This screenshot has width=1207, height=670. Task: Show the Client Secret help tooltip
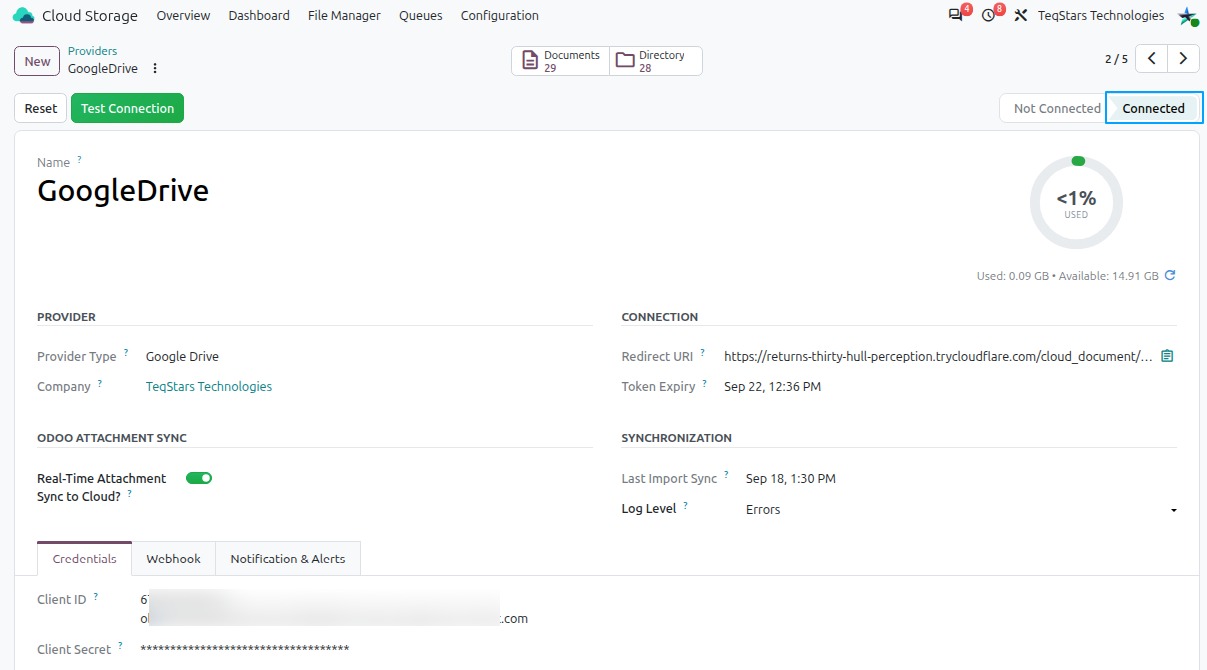coord(121,646)
